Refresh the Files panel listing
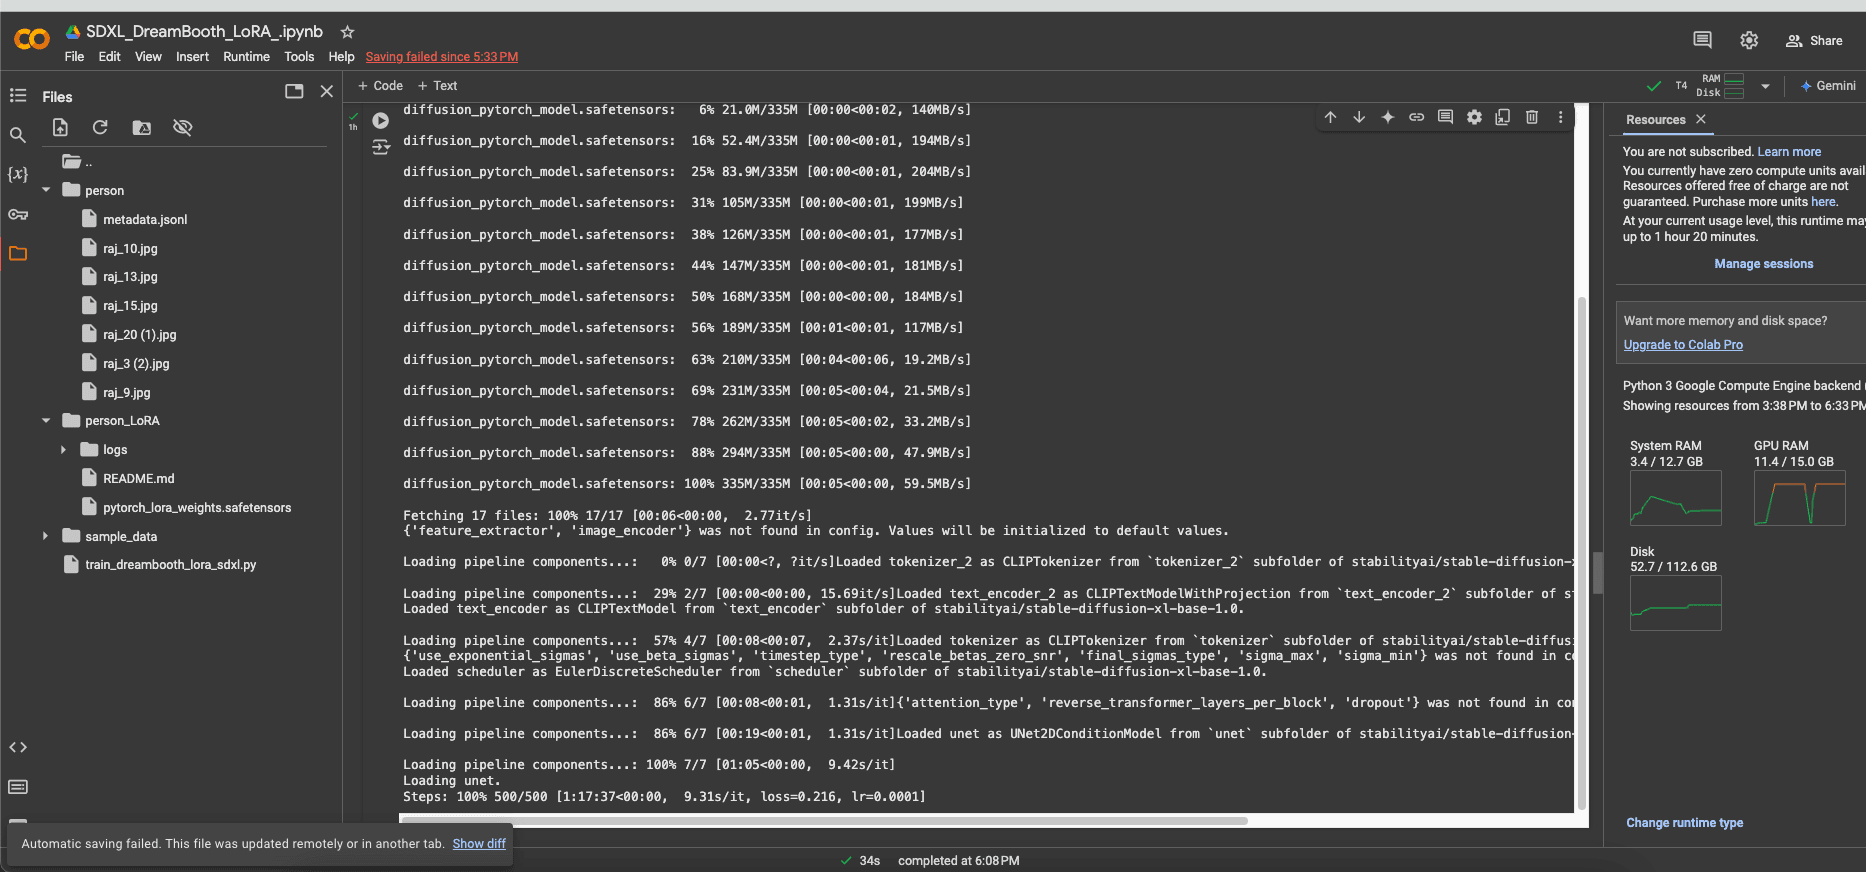The image size is (1866, 872). click(x=100, y=128)
